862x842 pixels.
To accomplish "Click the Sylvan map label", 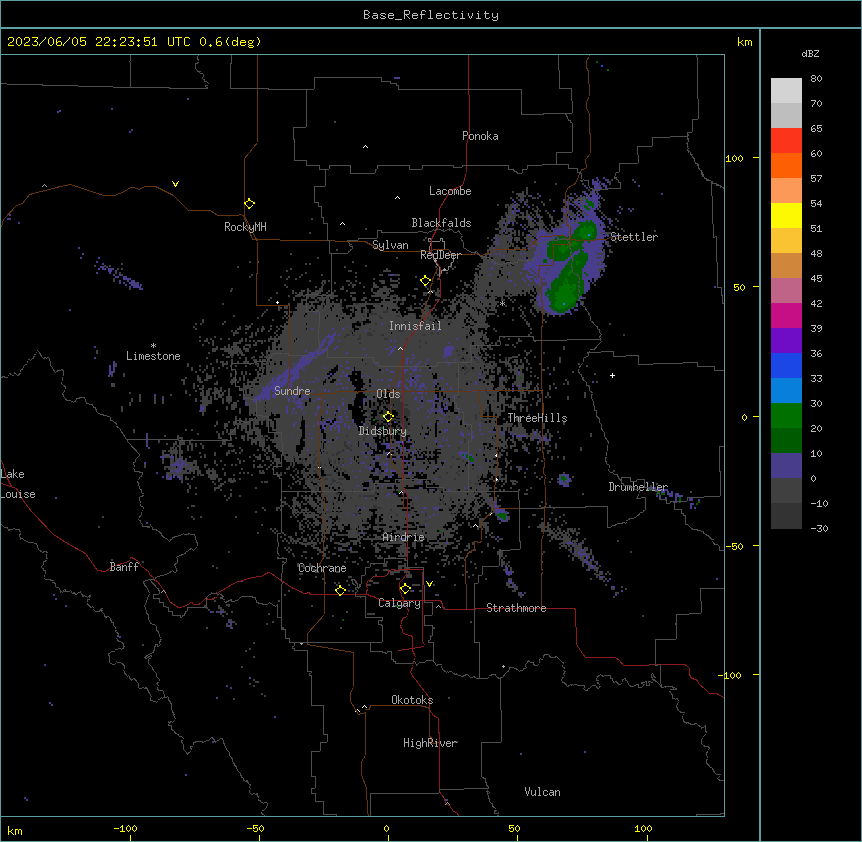I will tap(390, 245).
